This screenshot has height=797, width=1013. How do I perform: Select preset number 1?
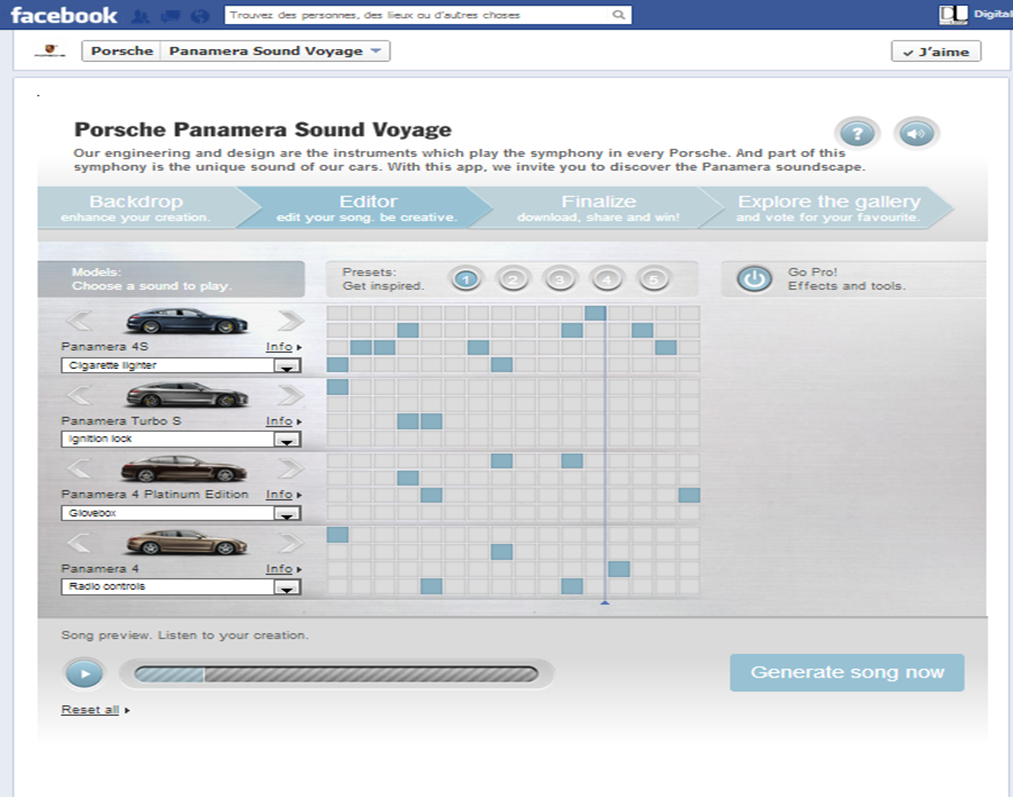tap(465, 279)
